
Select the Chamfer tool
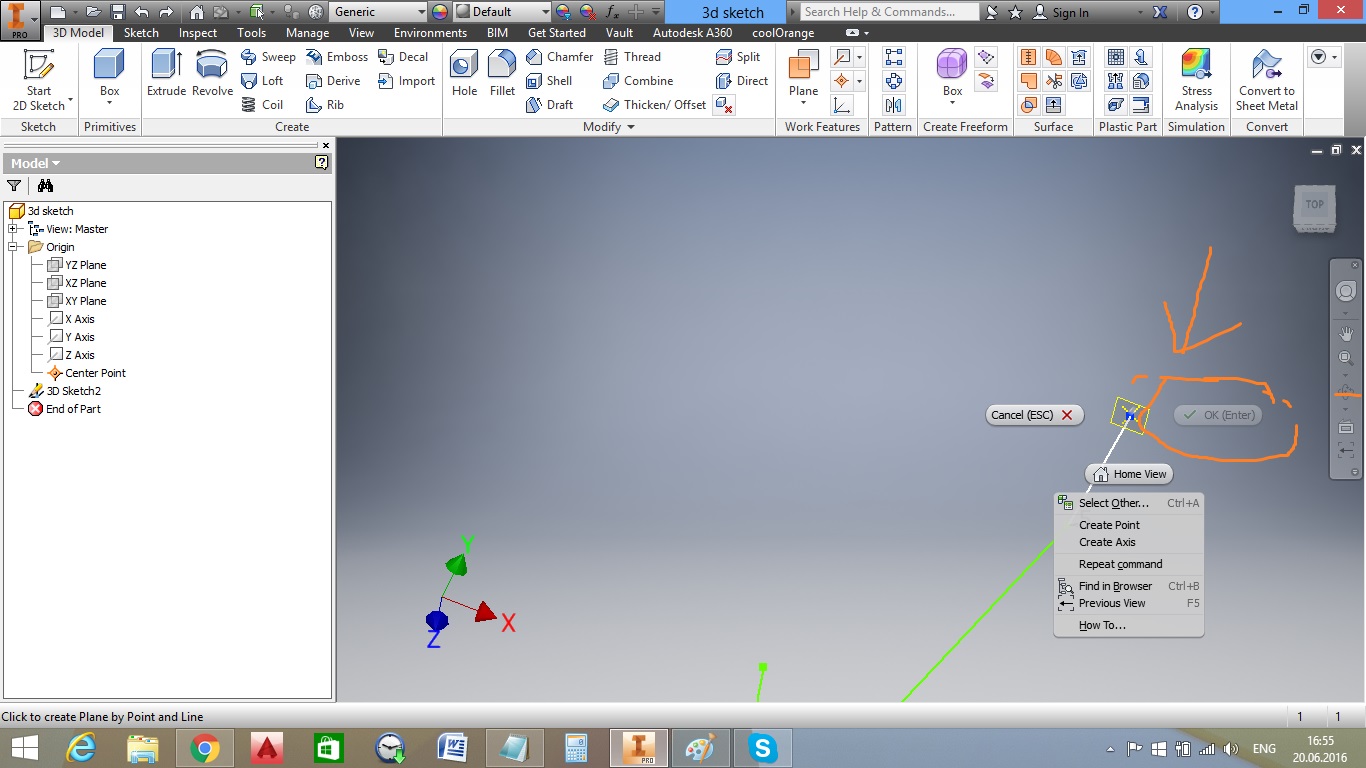pos(559,57)
